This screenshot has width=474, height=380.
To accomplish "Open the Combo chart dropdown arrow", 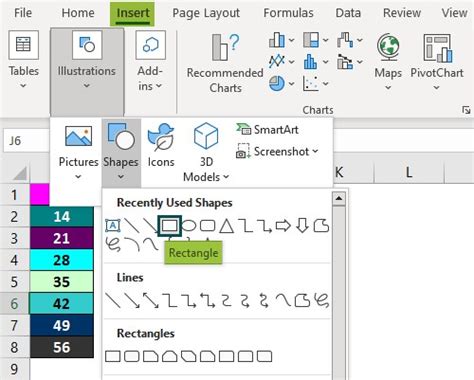I will [x=360, y=61].
